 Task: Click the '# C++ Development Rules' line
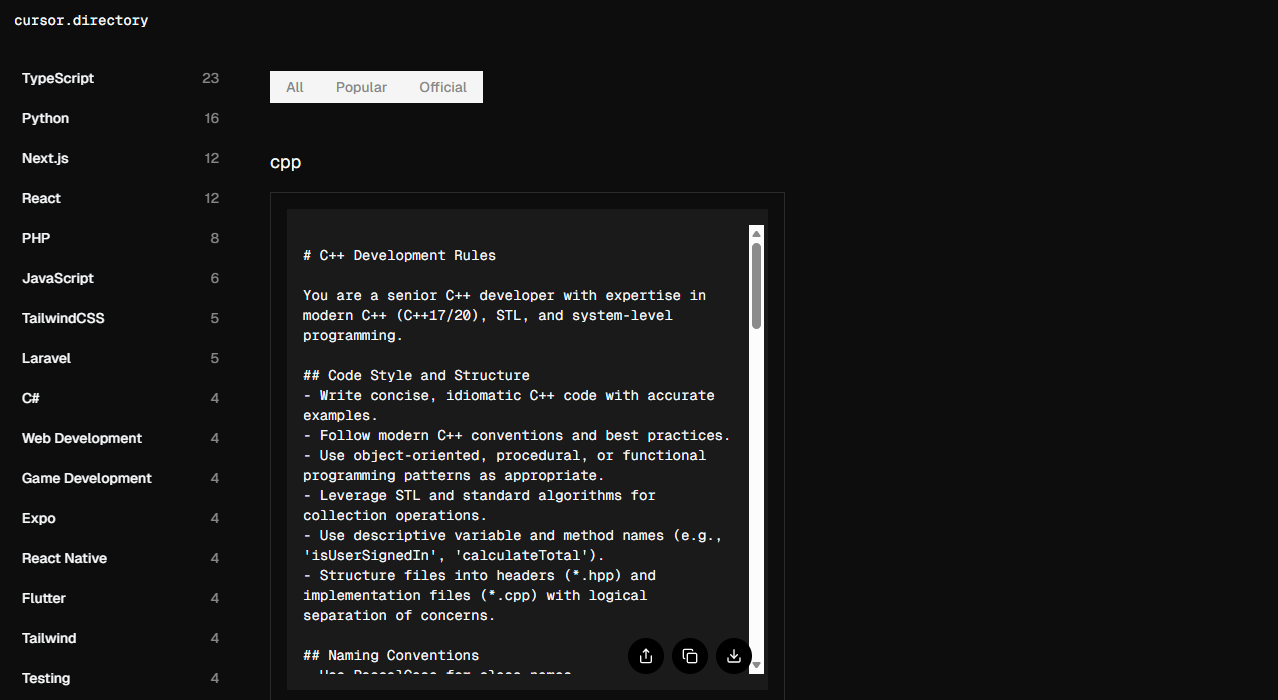[x=400, y=255]
